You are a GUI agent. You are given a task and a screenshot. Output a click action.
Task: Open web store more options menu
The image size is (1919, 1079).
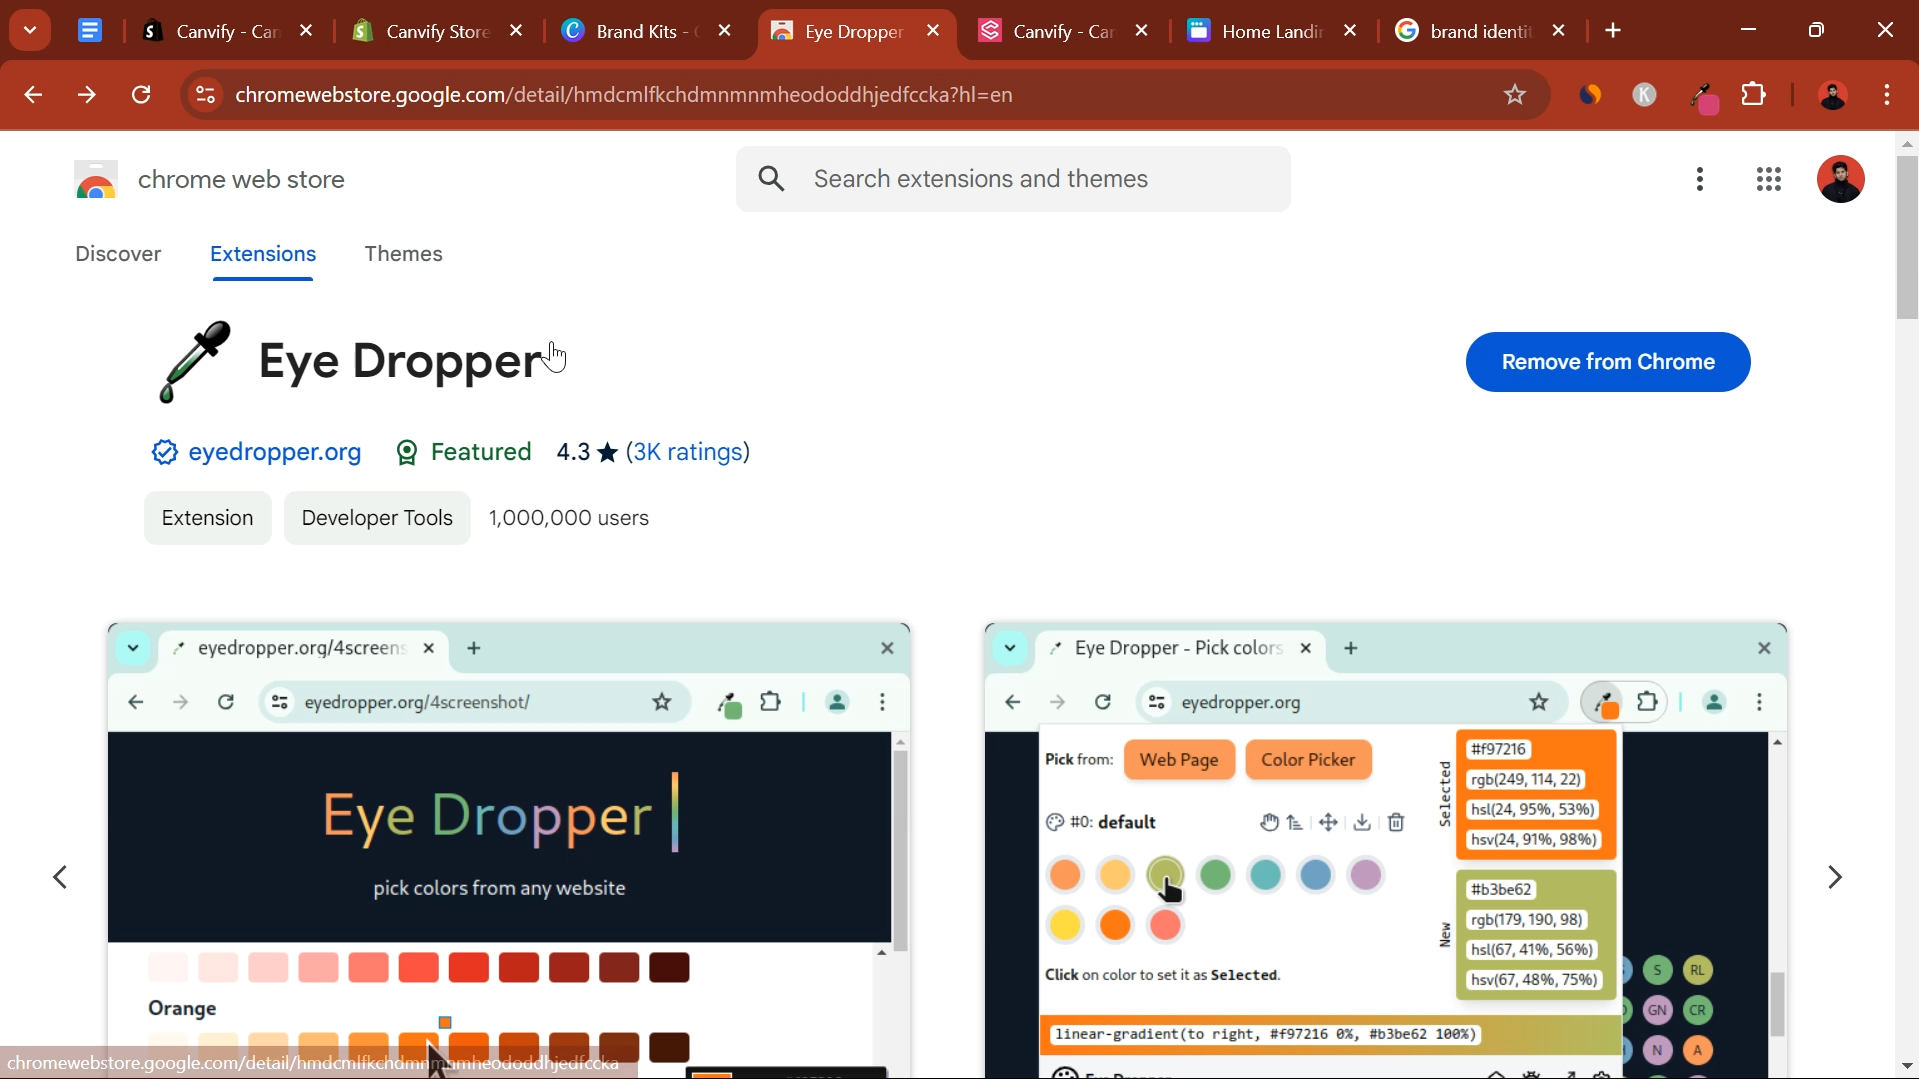coord(1700,180)
